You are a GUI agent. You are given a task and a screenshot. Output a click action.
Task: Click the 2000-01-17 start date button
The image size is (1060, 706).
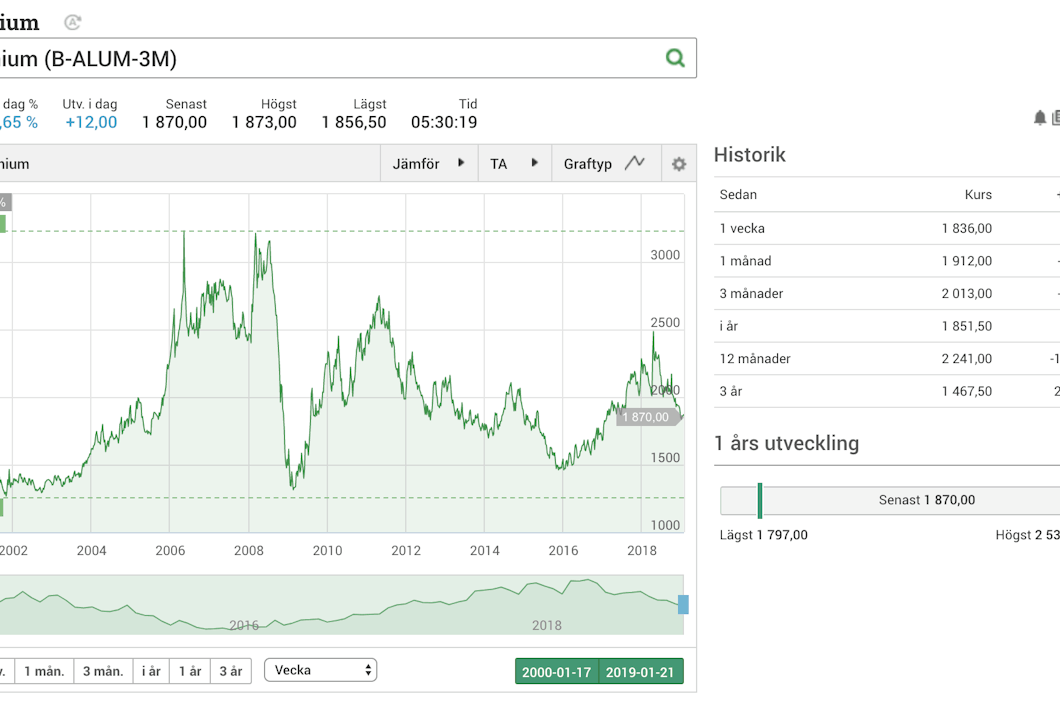556,672
